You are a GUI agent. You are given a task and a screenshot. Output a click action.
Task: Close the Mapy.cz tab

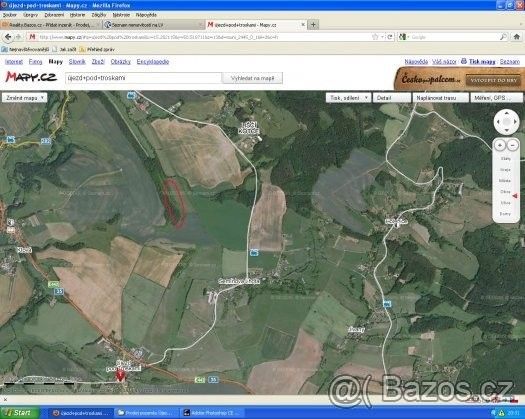pyautogui.click(x=303, y=24)
